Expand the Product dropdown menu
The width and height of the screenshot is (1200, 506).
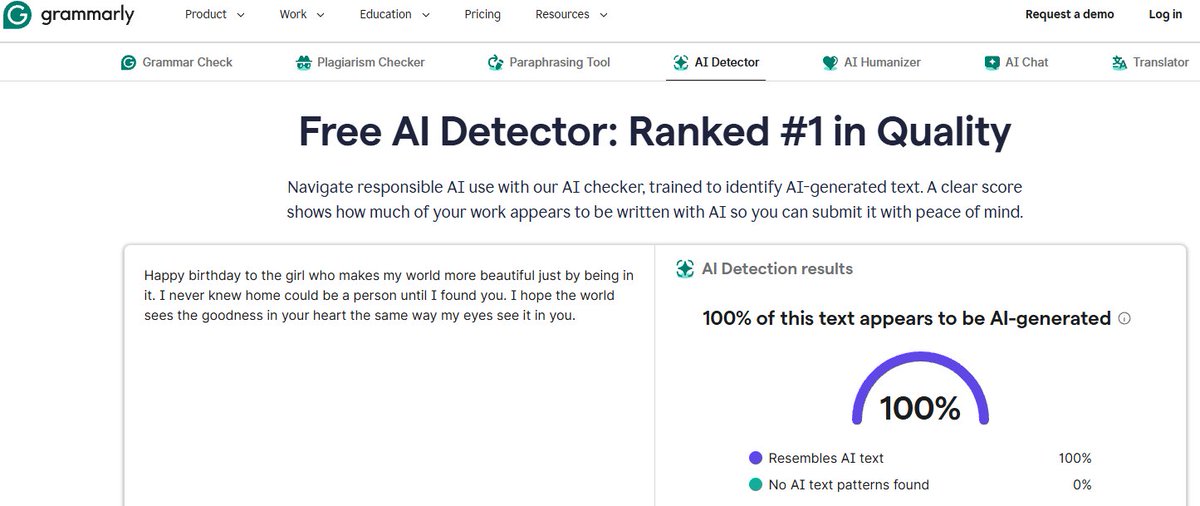(x=215, y=15)
